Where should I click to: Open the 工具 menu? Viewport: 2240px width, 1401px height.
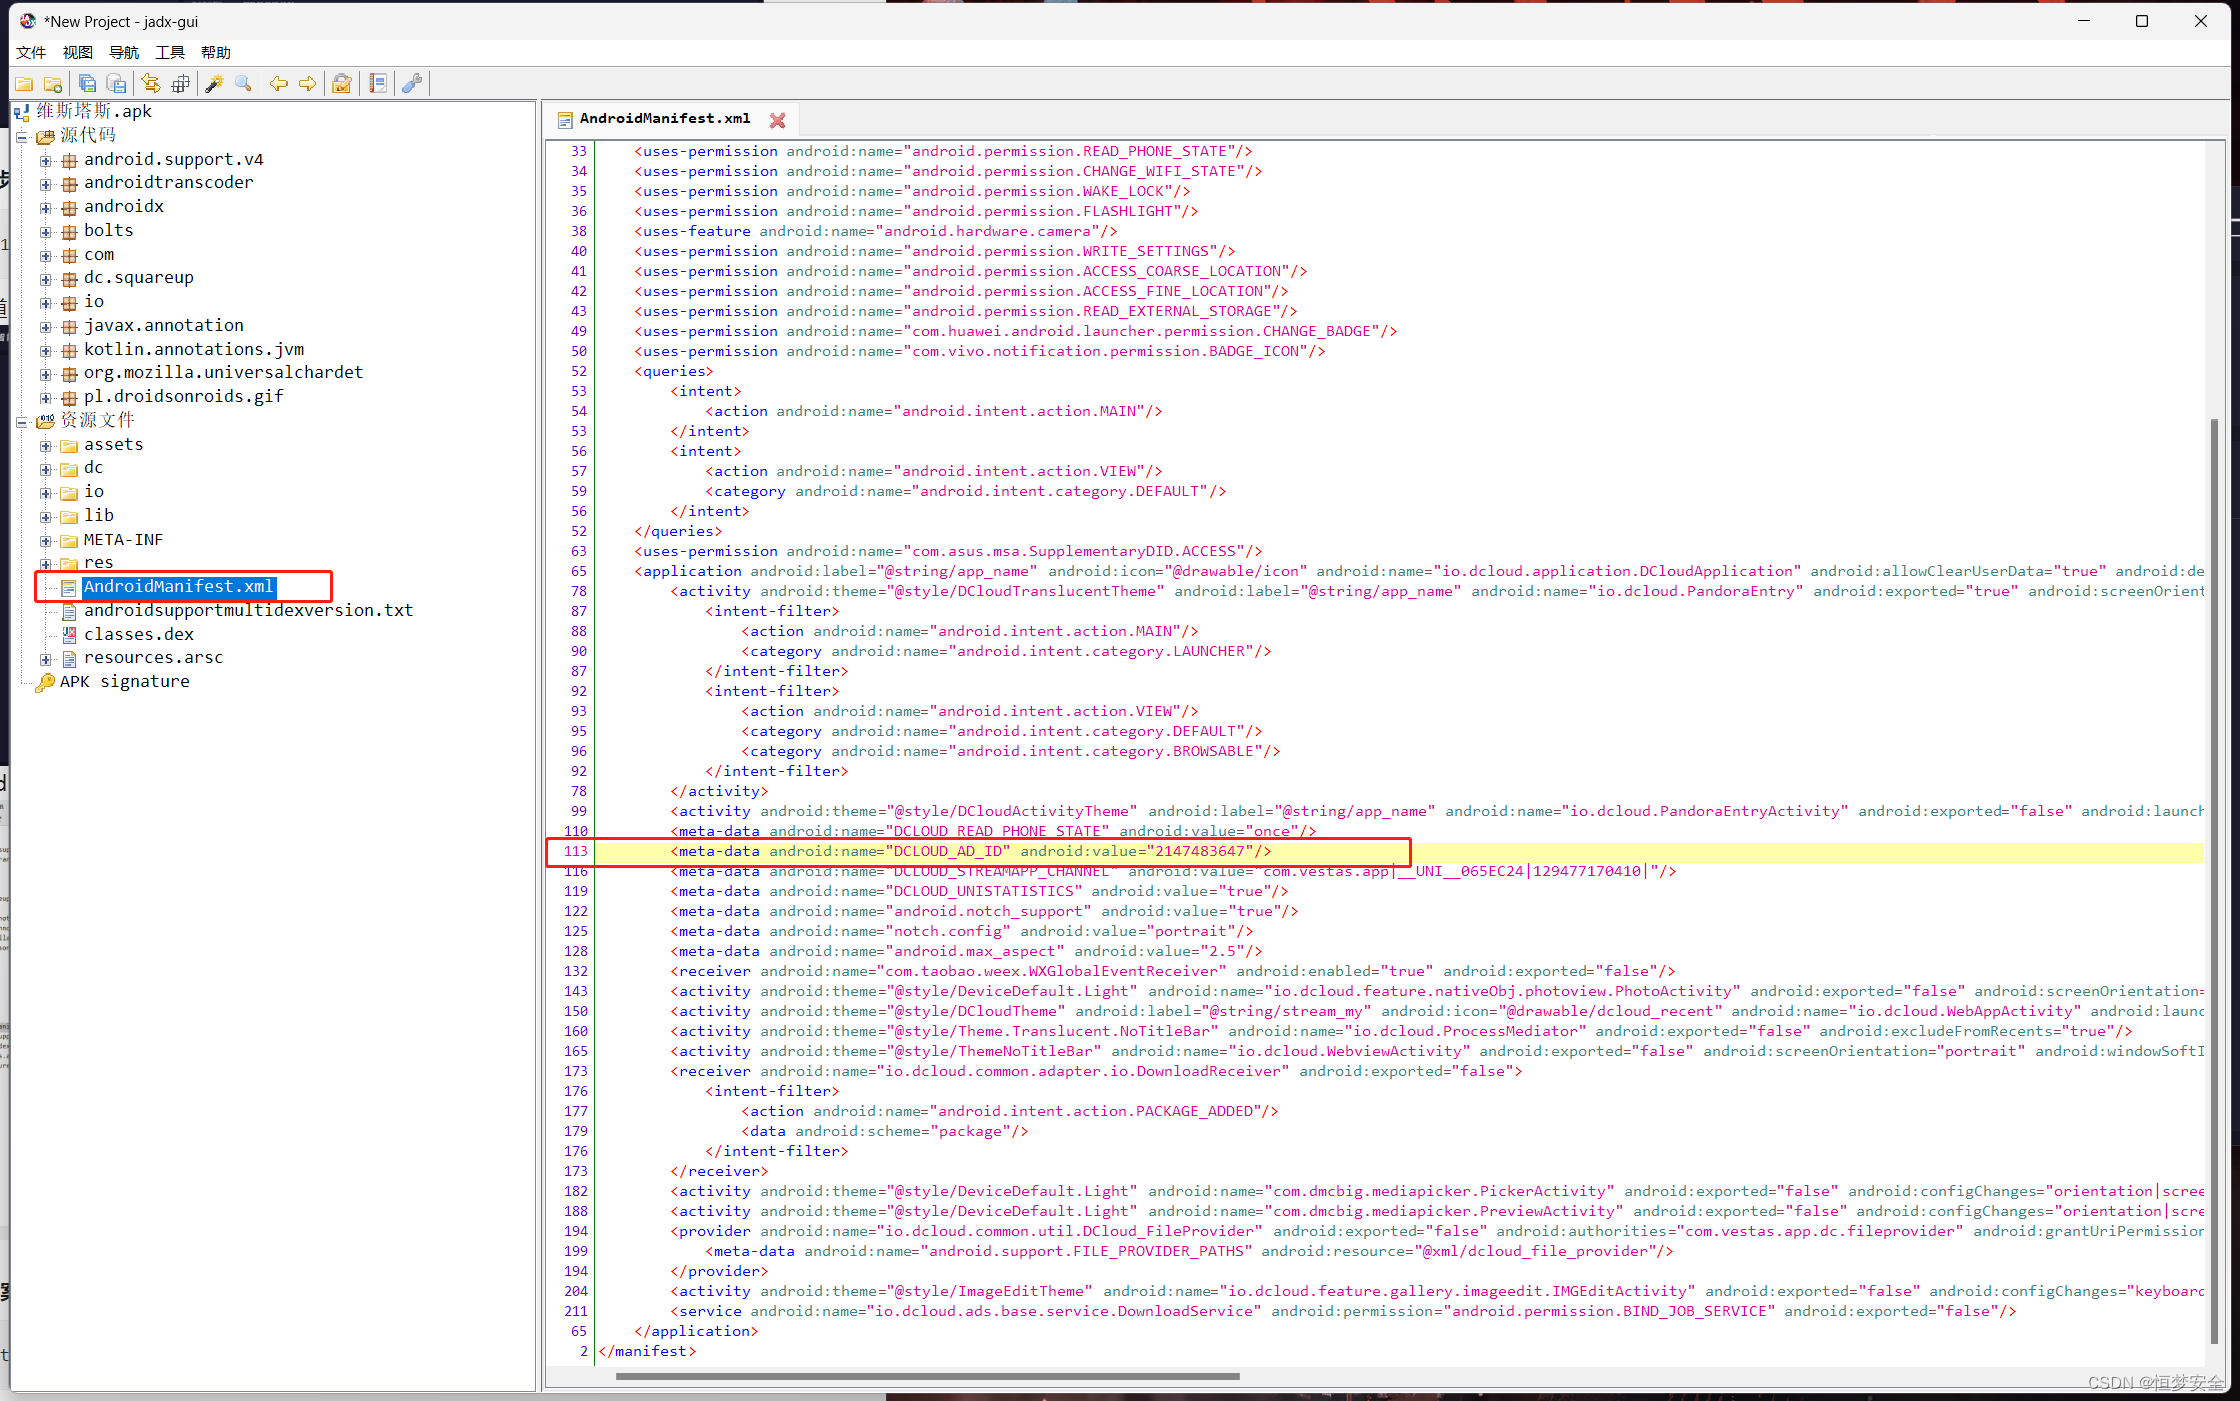(170, 52)
